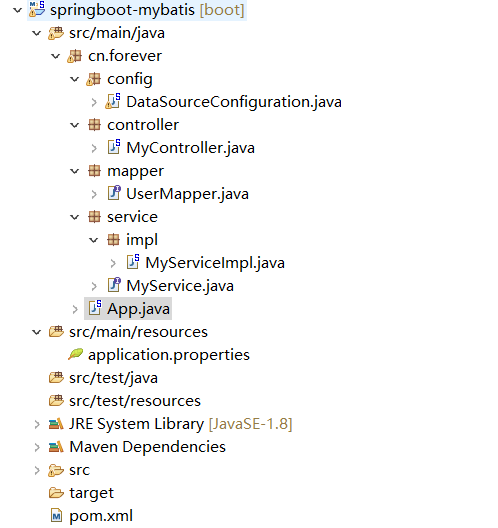498x528 pixels.
Task: Click the MyServiceImpl.java class icon
Action: (x=133, y=262)
